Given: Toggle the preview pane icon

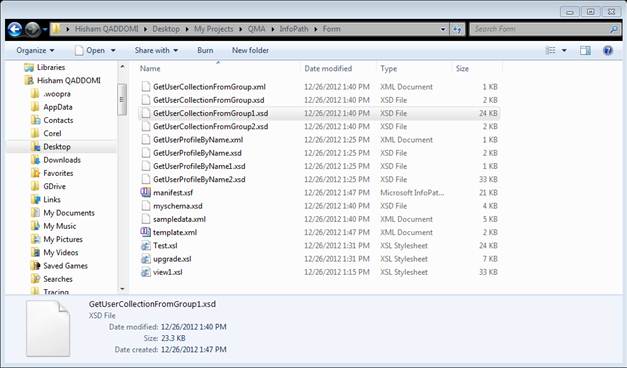Looking at the screenshot, I should click(585, 50).
